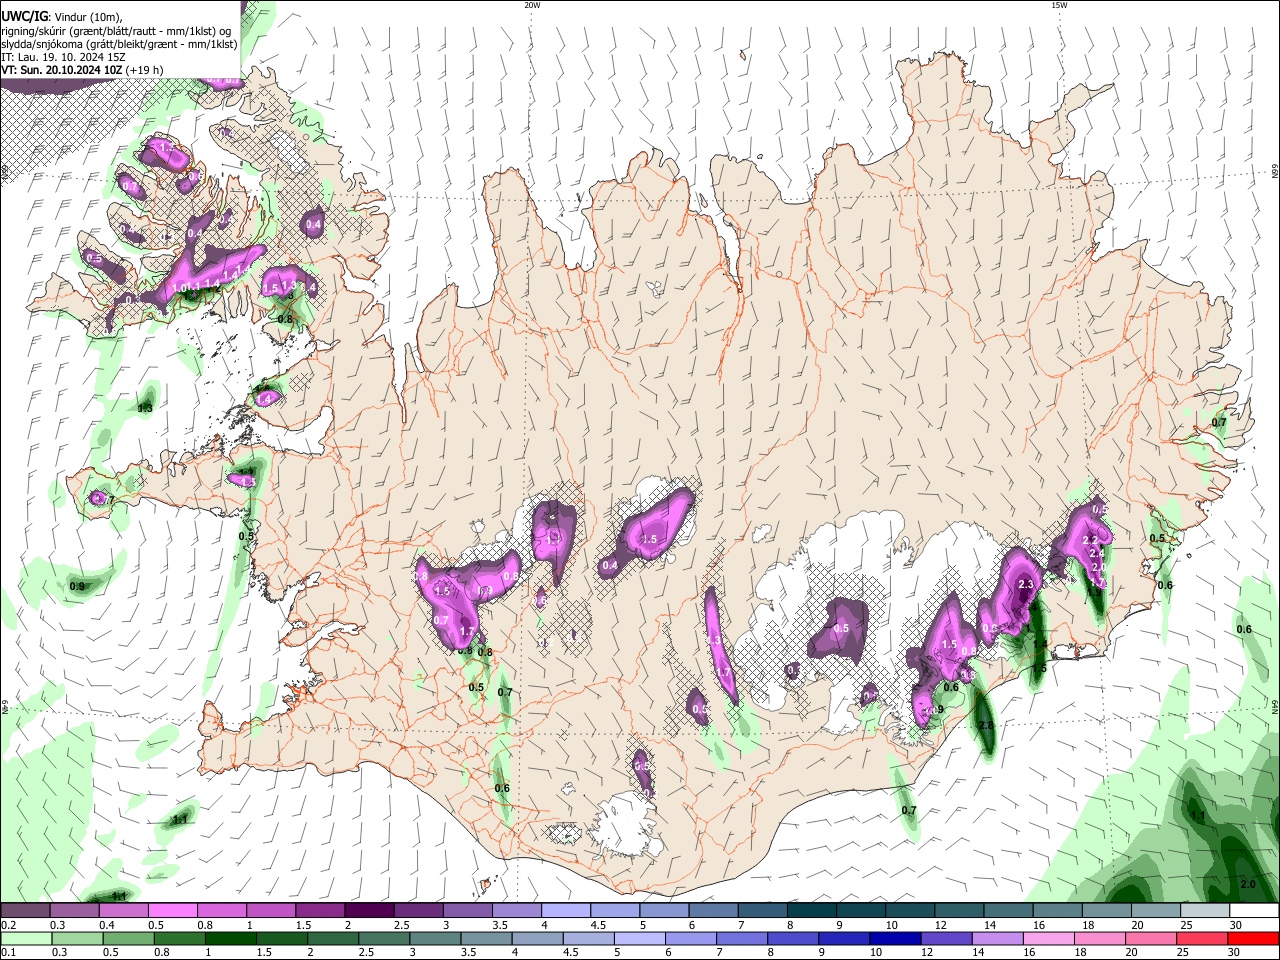Pick the upper legend swatch labelled 7
Screen dimensions: 1280x960
[763, 910]
